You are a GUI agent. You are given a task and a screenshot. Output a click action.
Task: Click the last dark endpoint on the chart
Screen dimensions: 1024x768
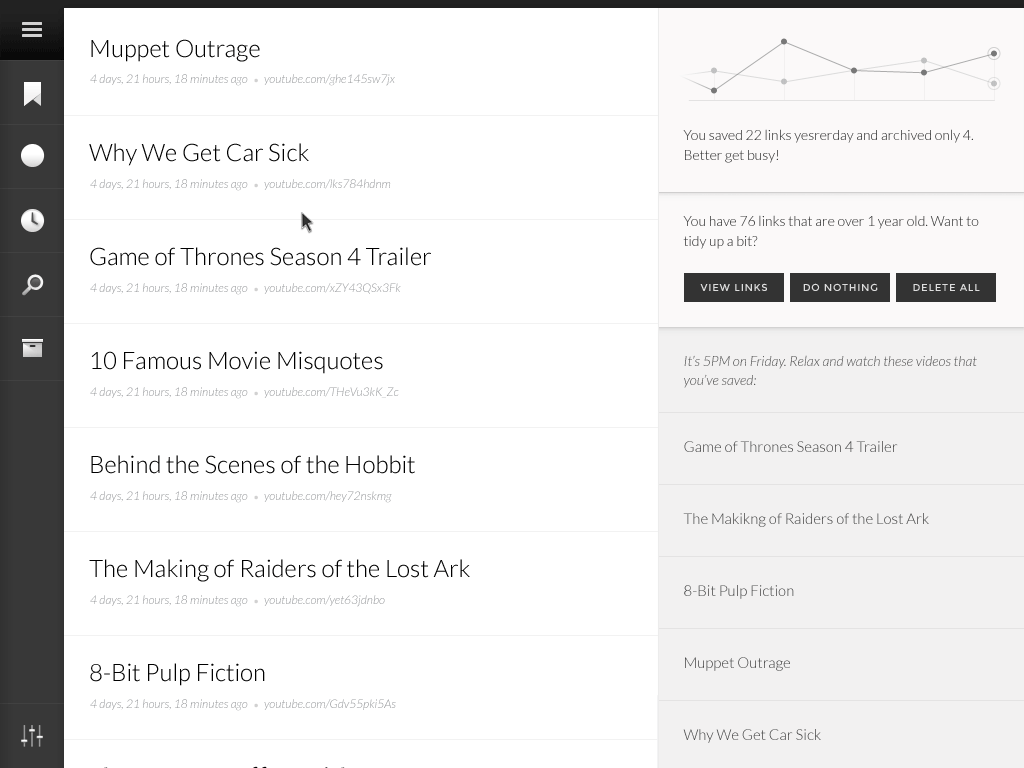993,54
